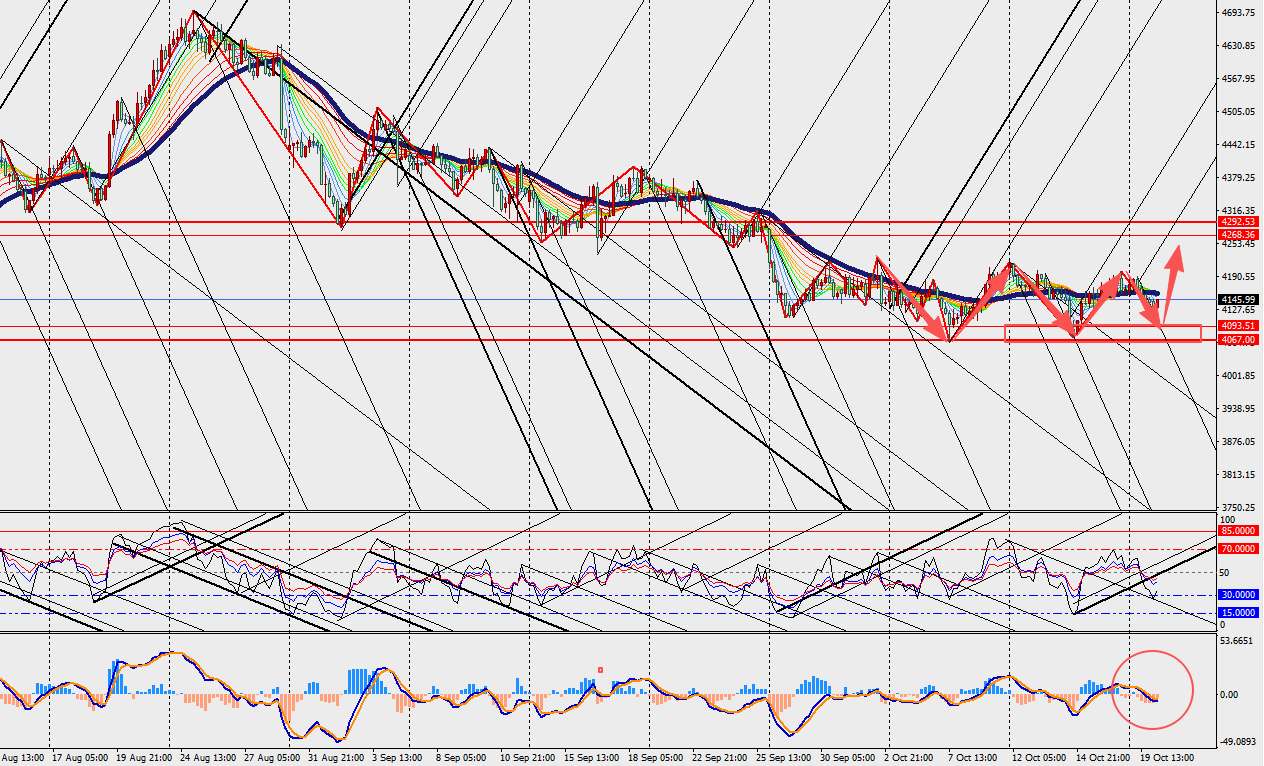Viewport: 1264px width, 766px height.
Task: Select the 3813.15 price scale value
Action: (1237, 475)
